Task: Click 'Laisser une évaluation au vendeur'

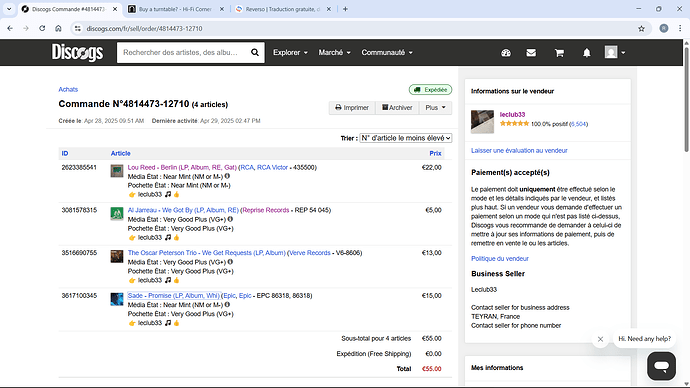Action: (x=519, y=150)
